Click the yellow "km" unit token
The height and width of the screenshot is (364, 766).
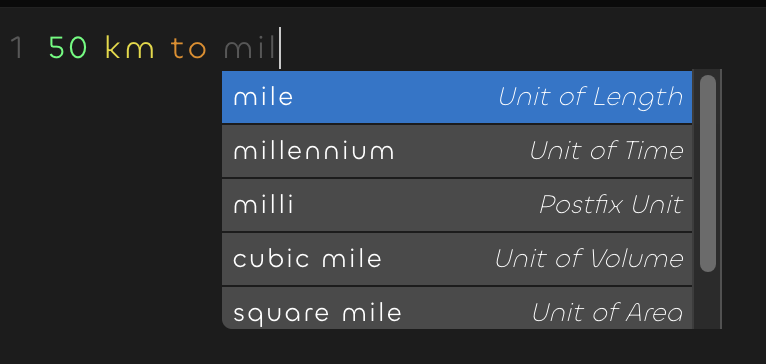[x=130, y=48]
